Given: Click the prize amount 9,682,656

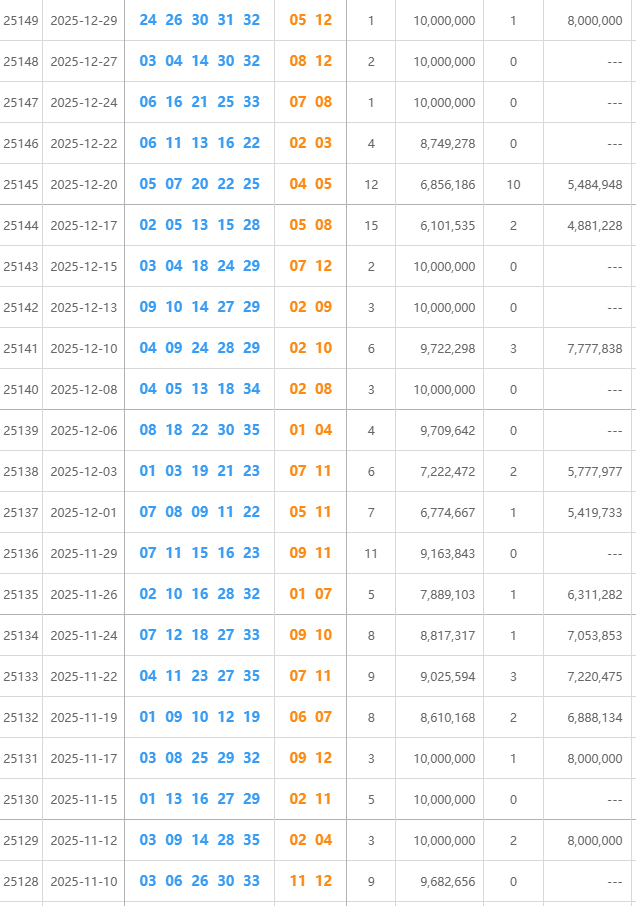Looking at the screenshot, I should point(442,881).
